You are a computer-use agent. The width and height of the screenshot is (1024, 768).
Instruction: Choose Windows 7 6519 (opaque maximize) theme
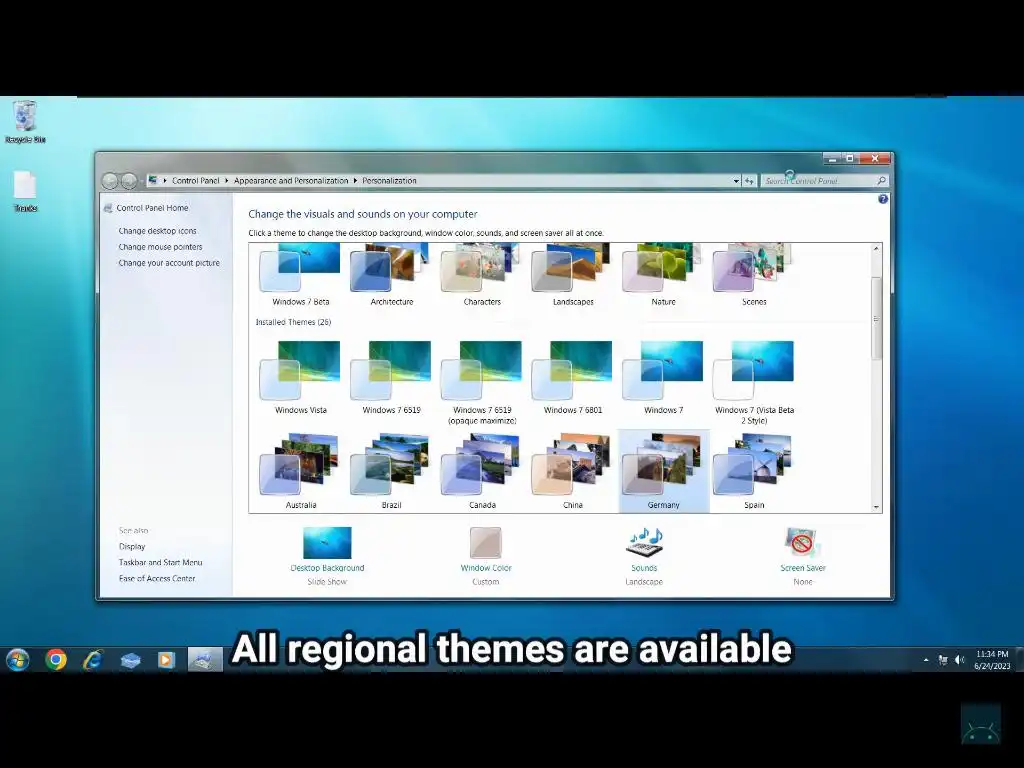pos(482,382)
